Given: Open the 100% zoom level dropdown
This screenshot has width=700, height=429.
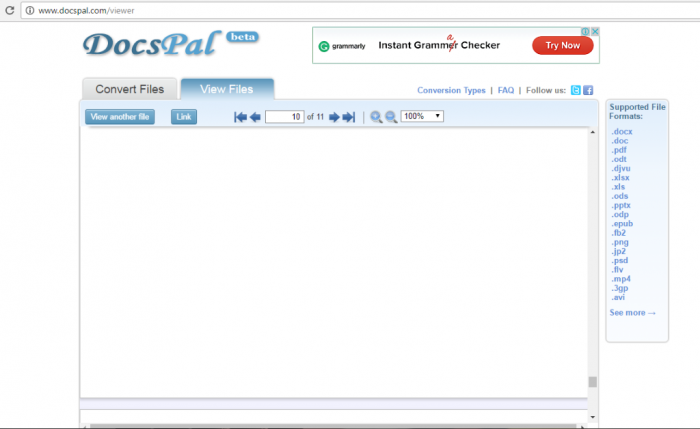Looking at the screenshot, I should tap(421, 117).
